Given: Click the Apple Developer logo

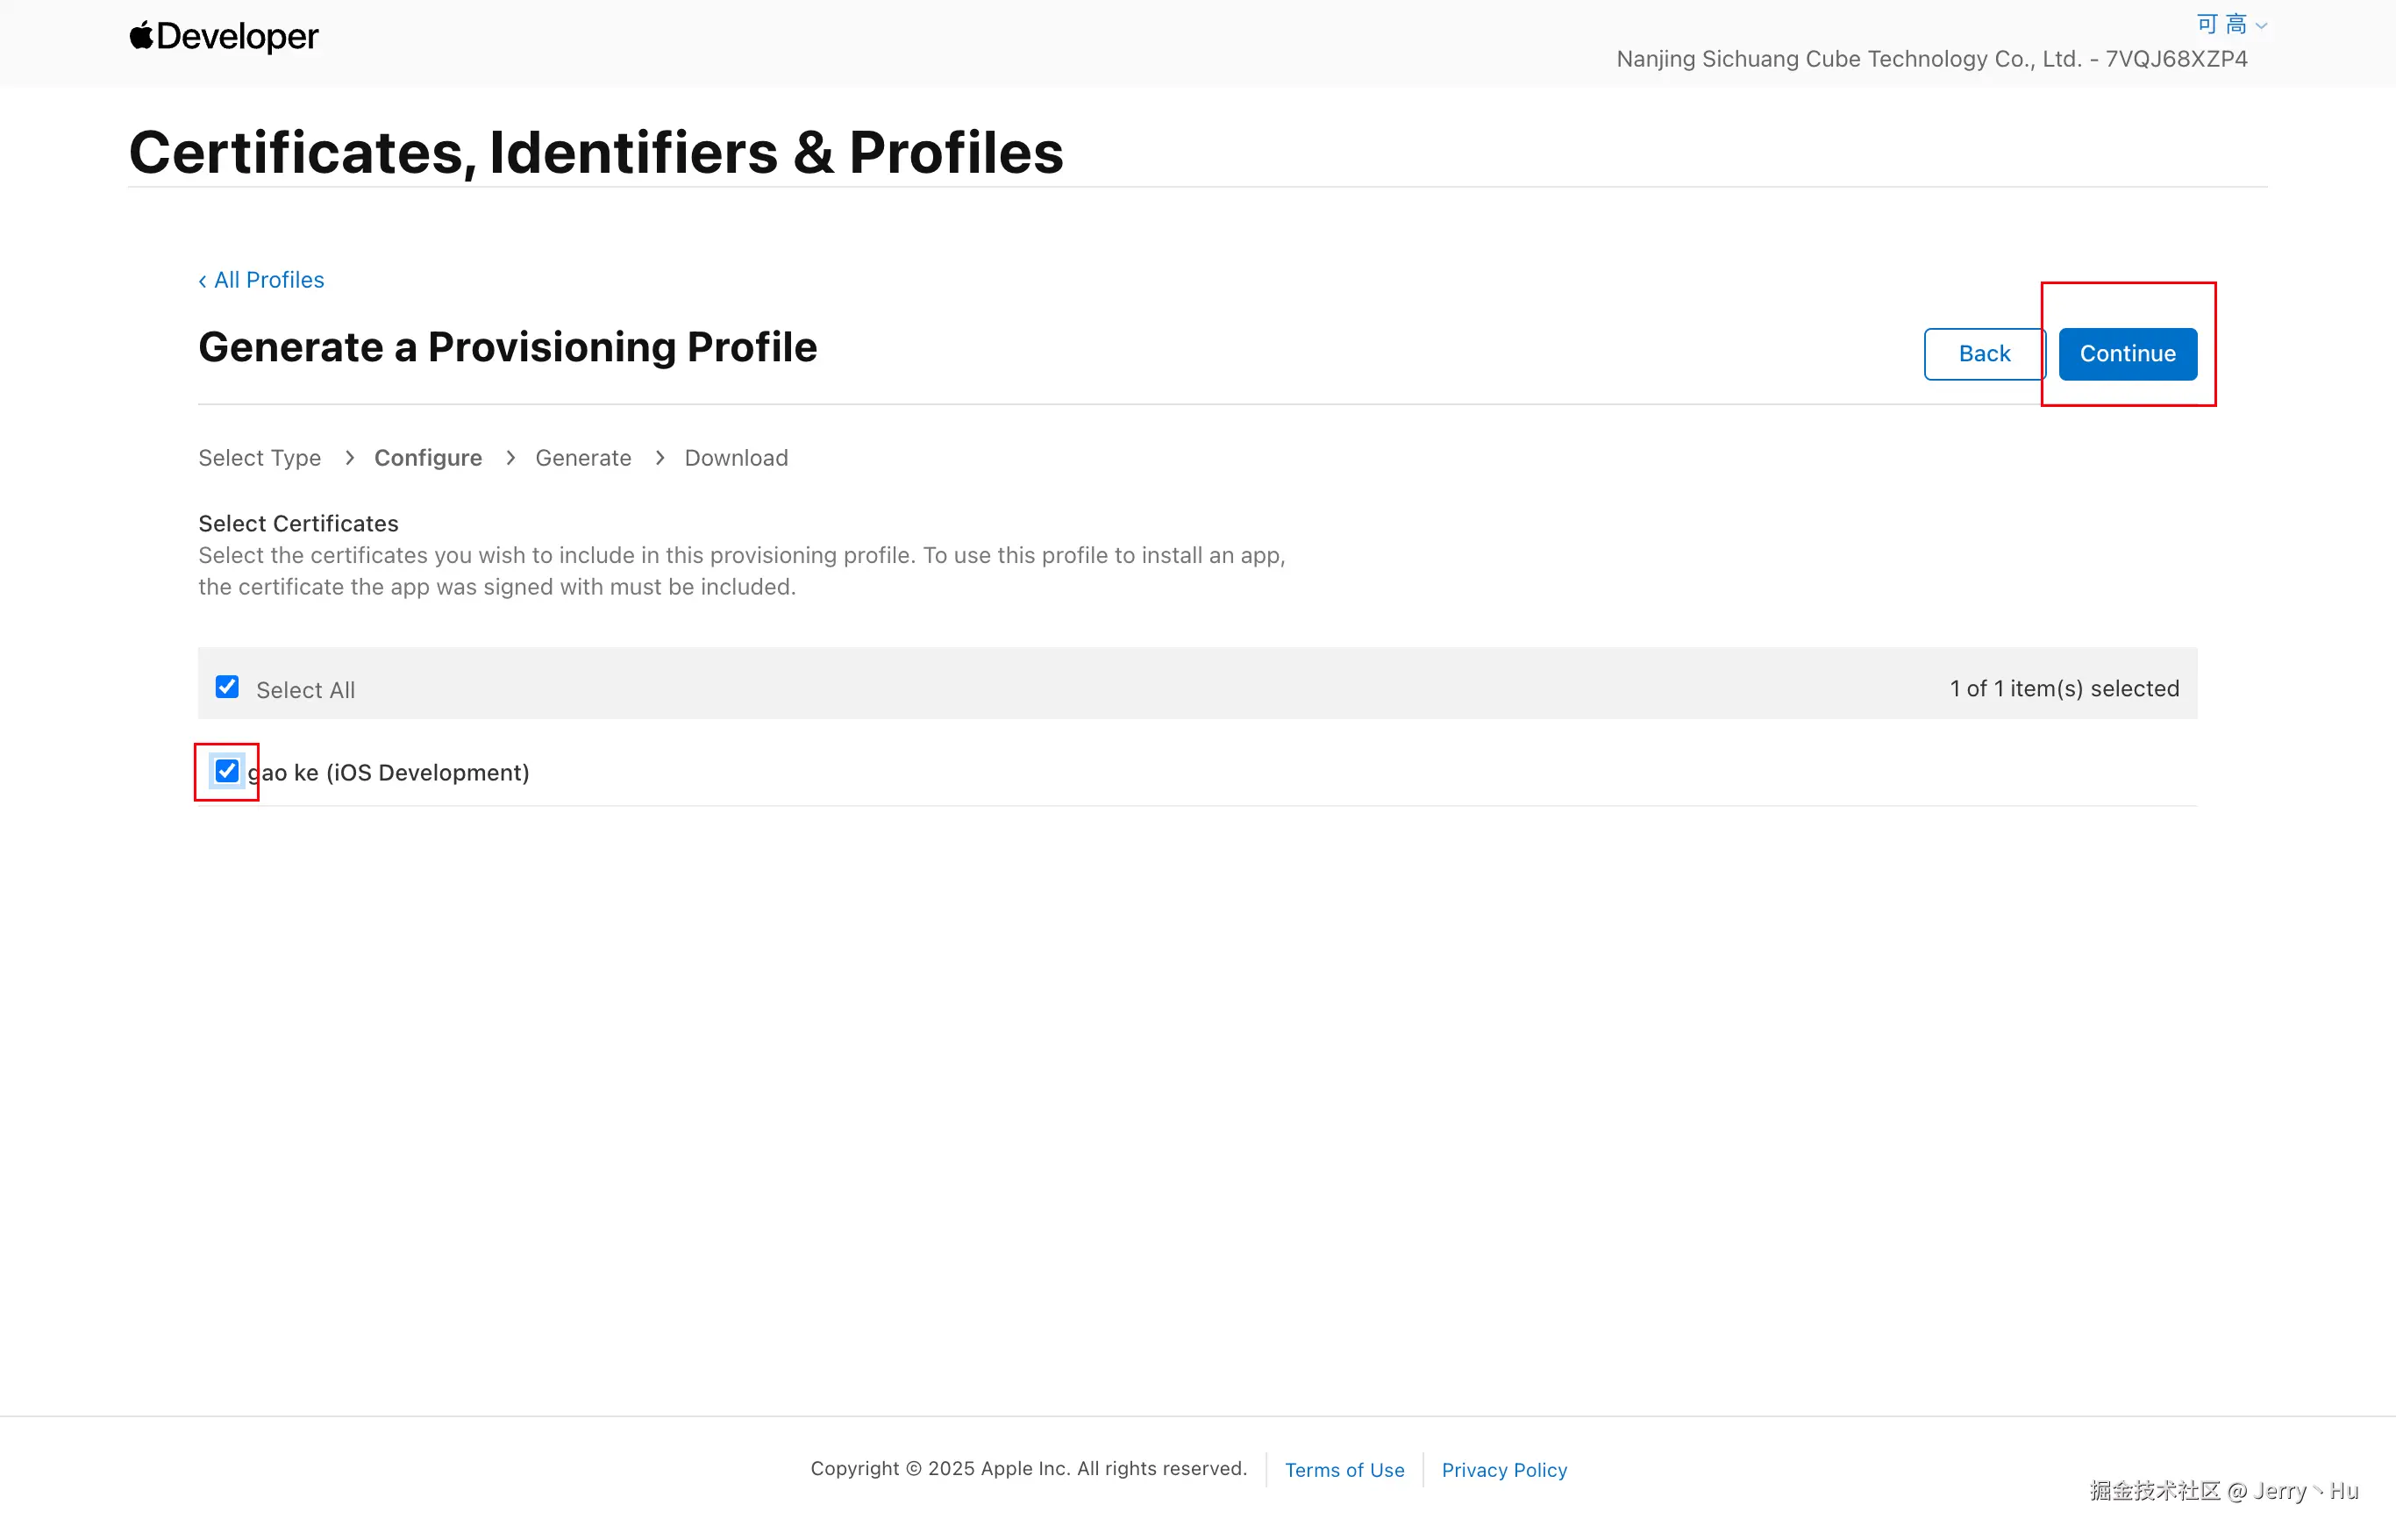Looking at the screenshot, I should (x=224, y=37).
